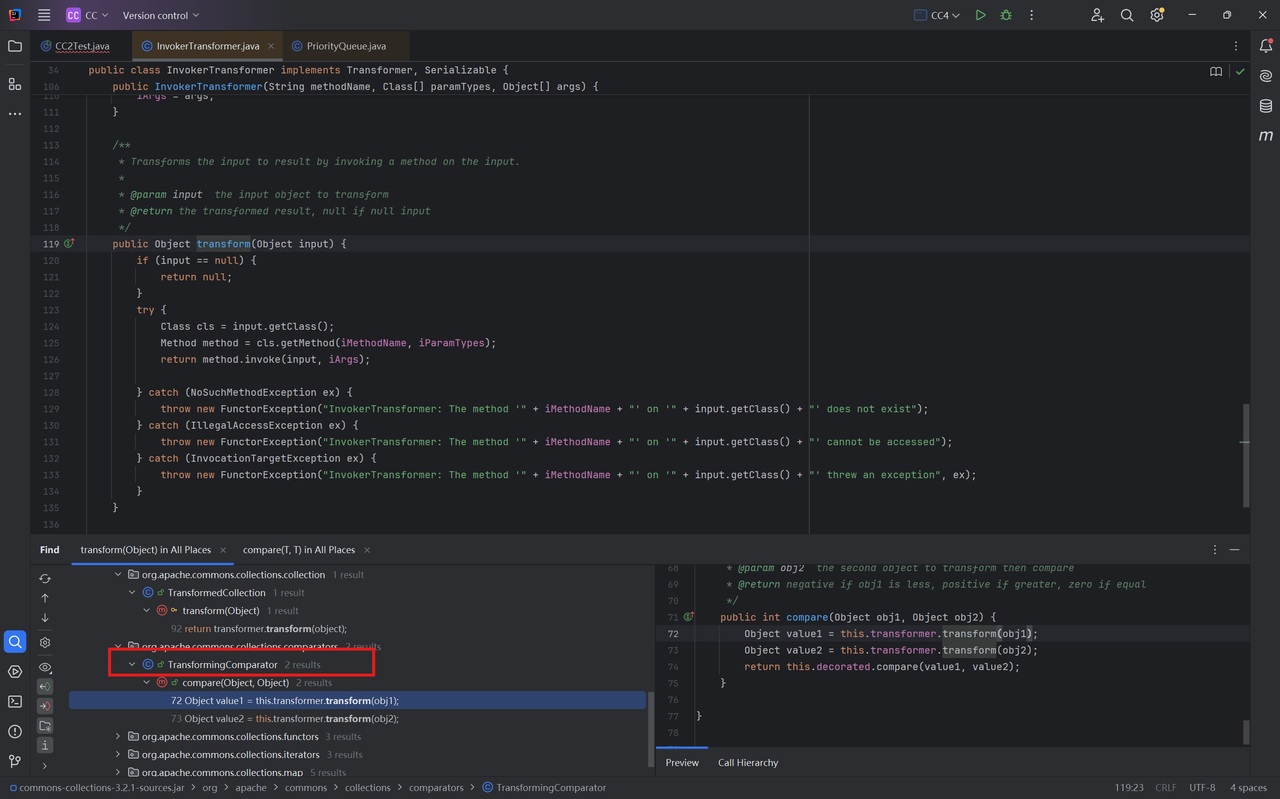Viewport: 1280px width, 799px height.
Task: Click the comparators breadcrumb
Action: 436,788
